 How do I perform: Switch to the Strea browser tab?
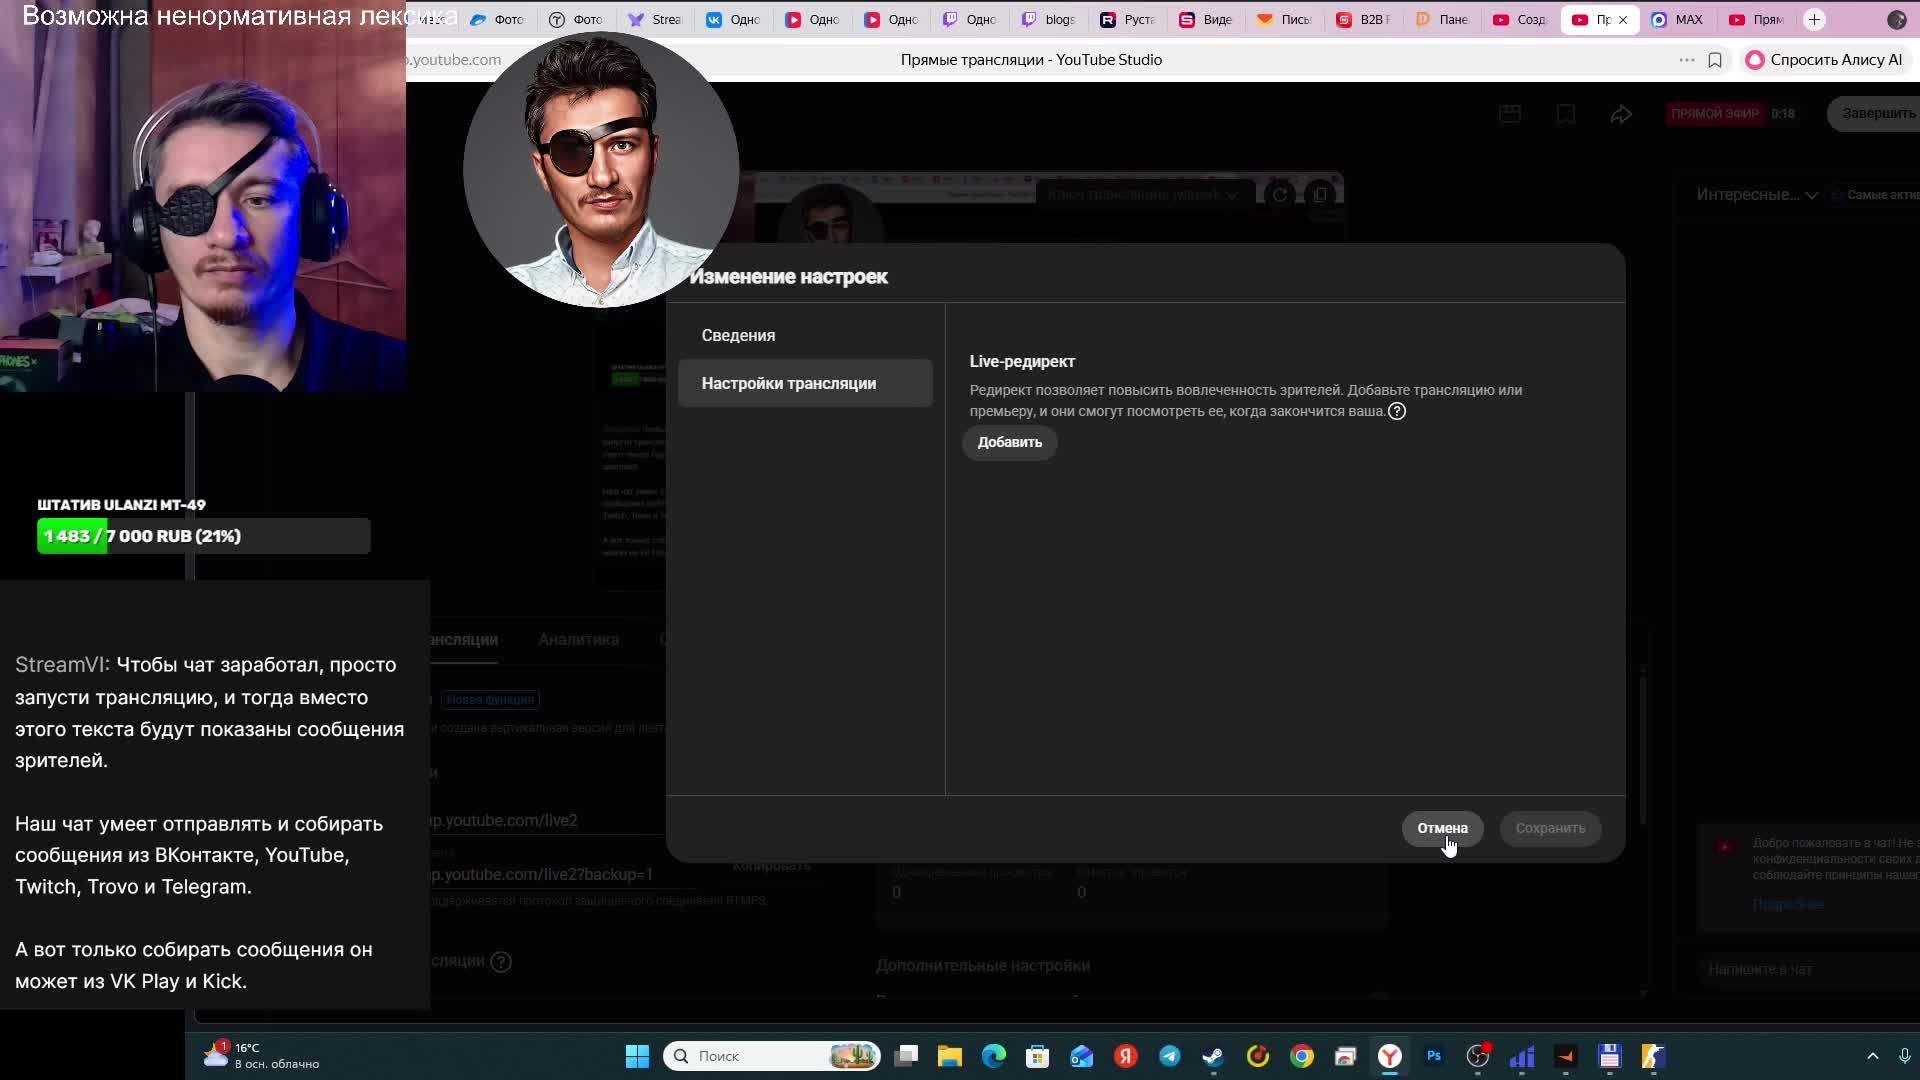[x=655, y=20]
